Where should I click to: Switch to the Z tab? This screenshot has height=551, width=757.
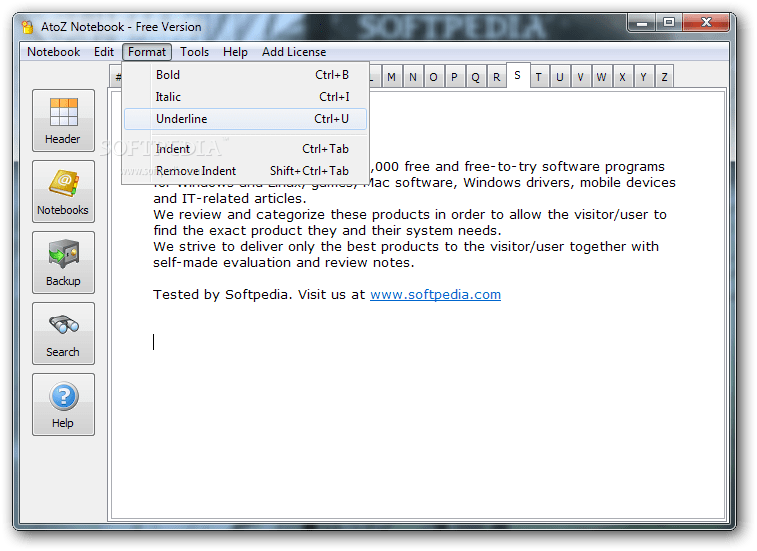click(x=664, y=77)
